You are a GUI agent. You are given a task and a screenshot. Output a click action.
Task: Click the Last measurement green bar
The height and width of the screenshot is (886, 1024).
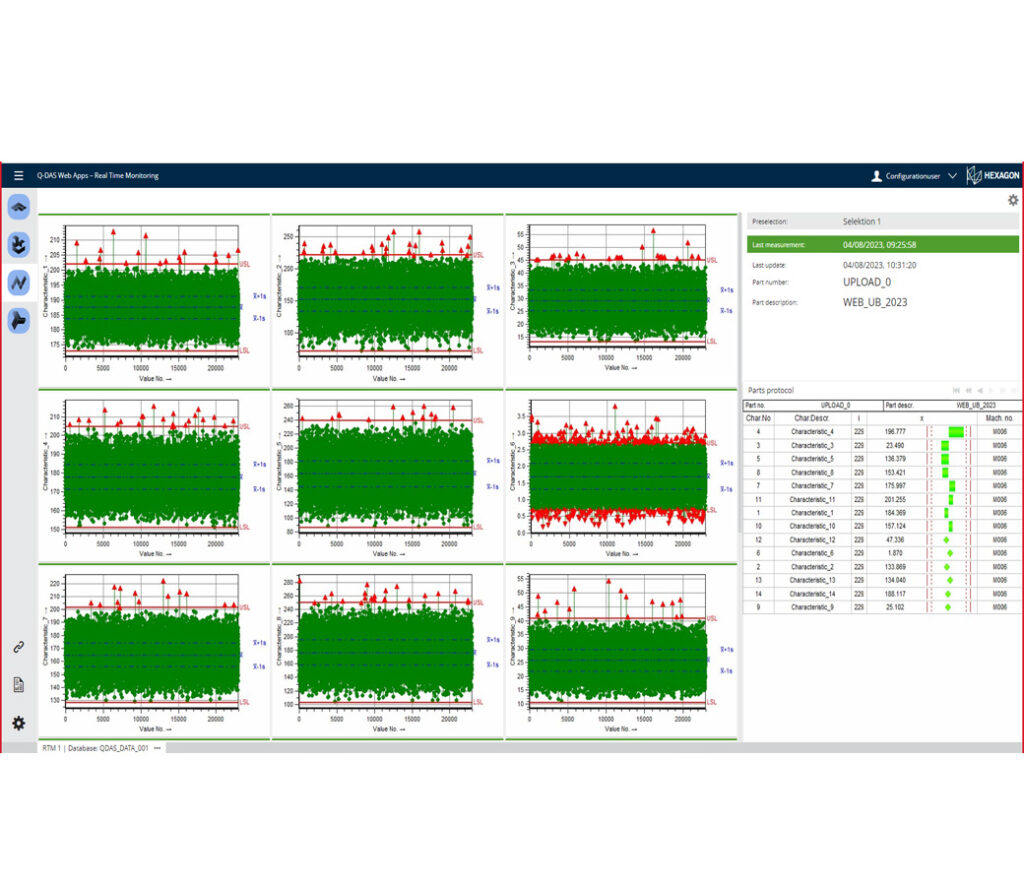882,244
